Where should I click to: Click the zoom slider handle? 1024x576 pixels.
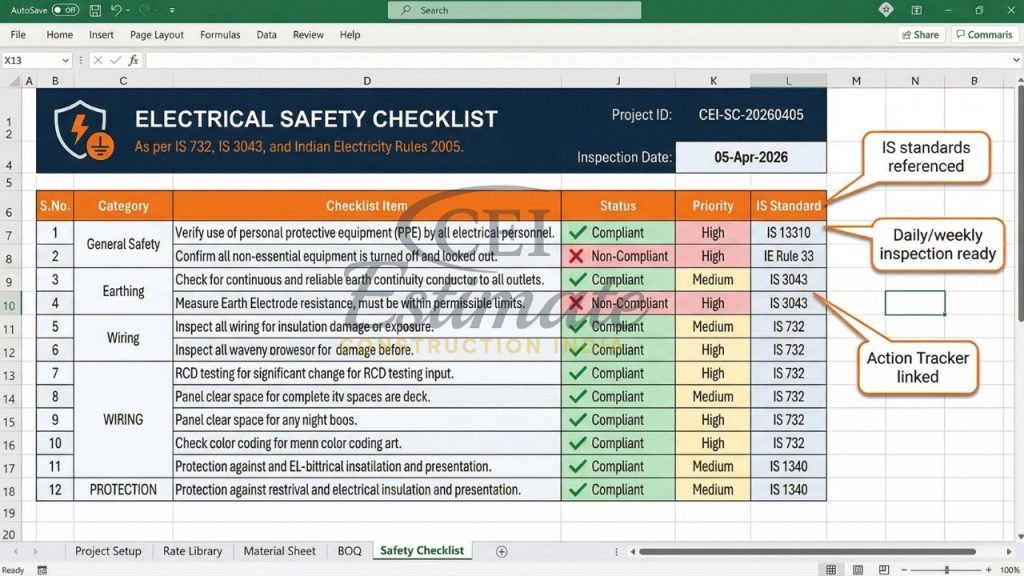coord(946,570)
